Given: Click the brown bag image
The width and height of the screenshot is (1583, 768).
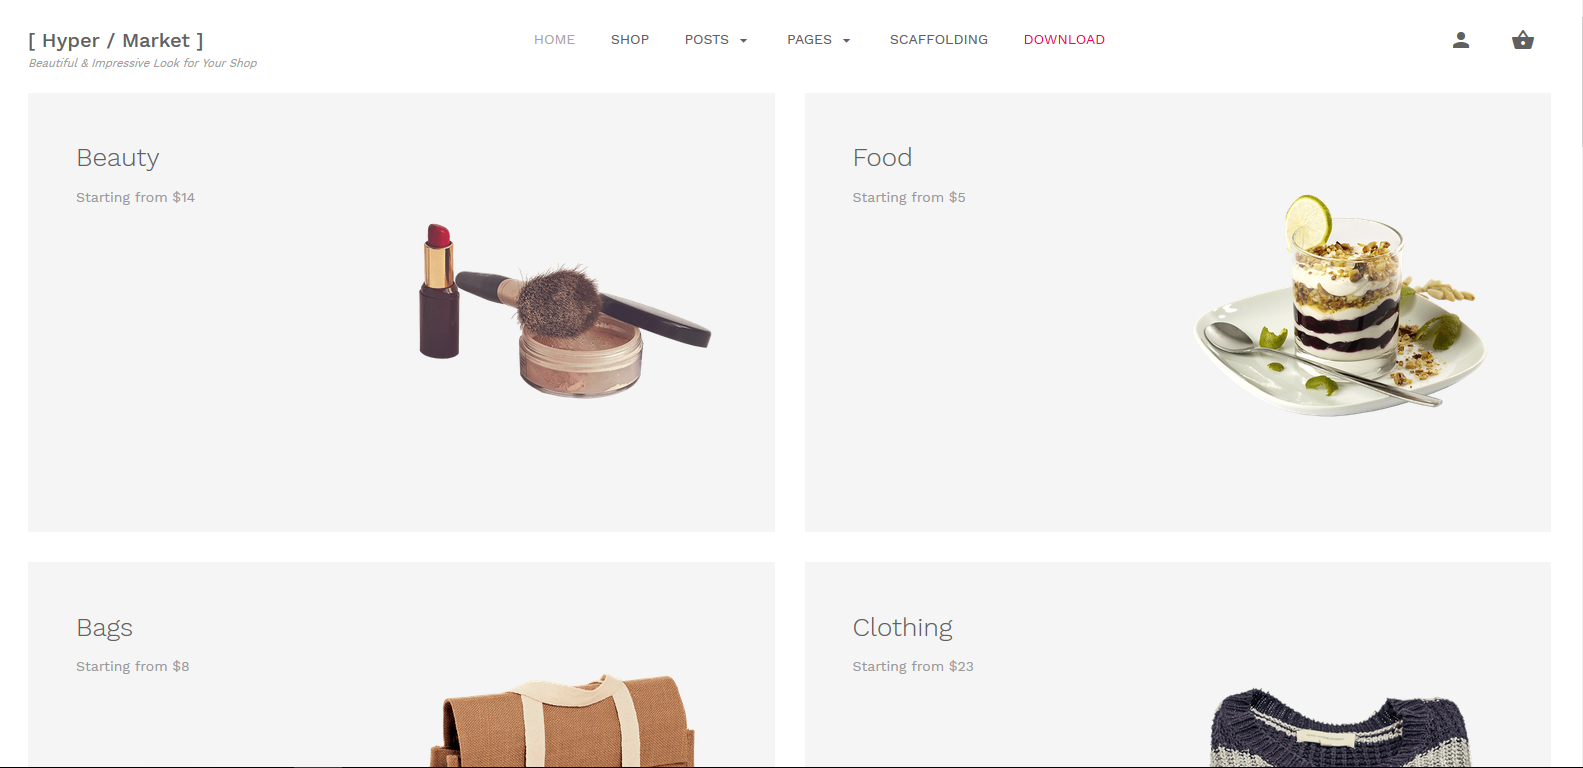Looking at the screenshot, I should [563, 721].
